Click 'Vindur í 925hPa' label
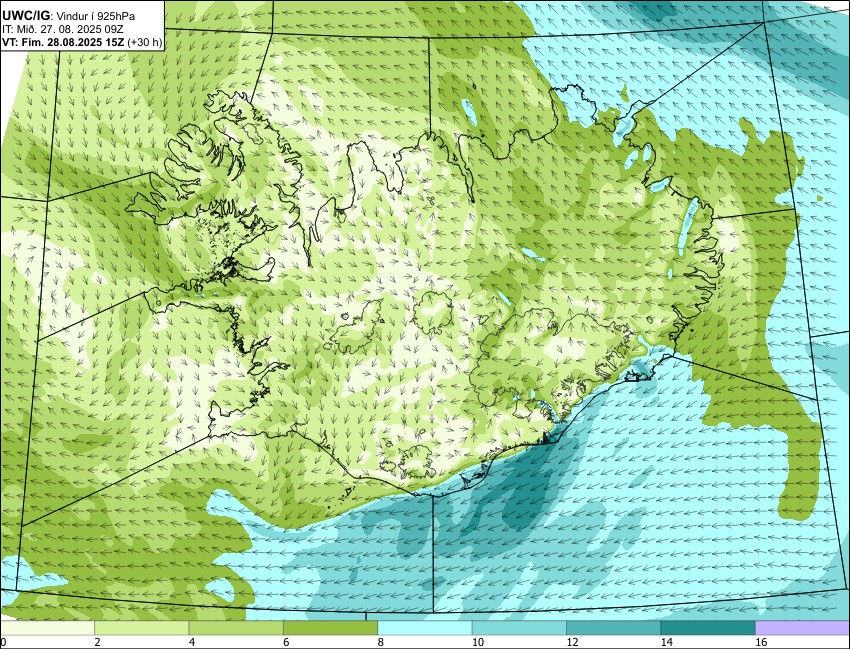This screenshot has width=850, height=649. 95,17
